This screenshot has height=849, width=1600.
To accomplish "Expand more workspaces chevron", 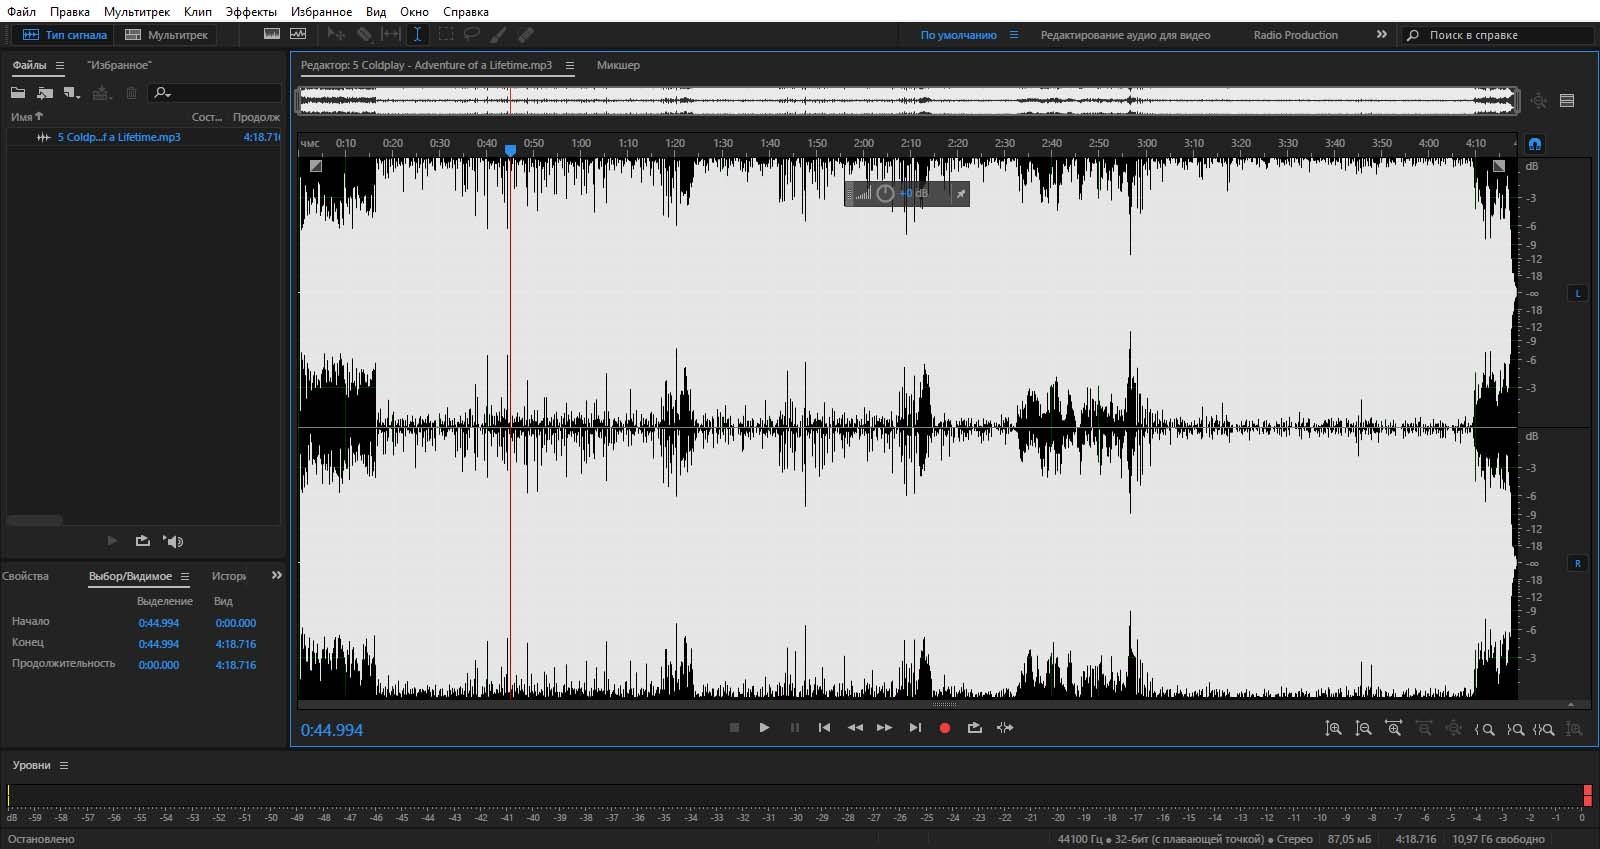I will [1382, 35].
